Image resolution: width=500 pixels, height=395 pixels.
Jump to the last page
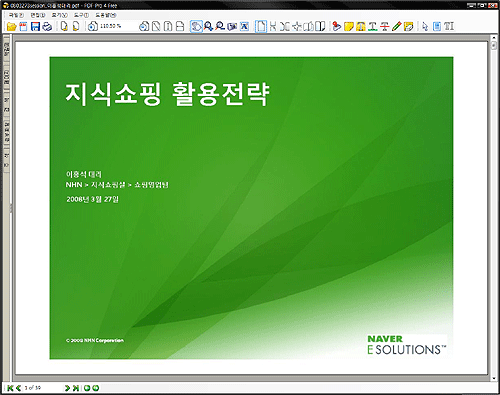[76, 388]
